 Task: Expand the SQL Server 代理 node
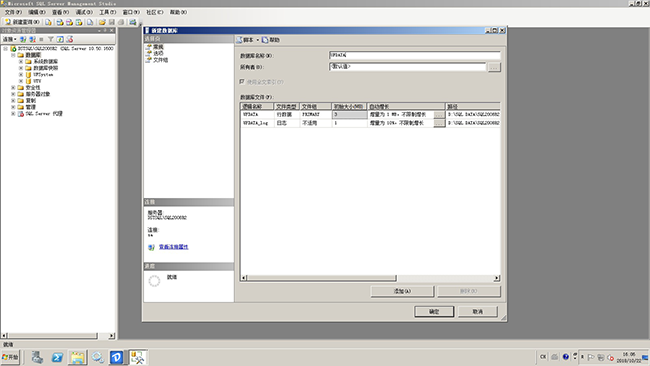click(13, 114)
